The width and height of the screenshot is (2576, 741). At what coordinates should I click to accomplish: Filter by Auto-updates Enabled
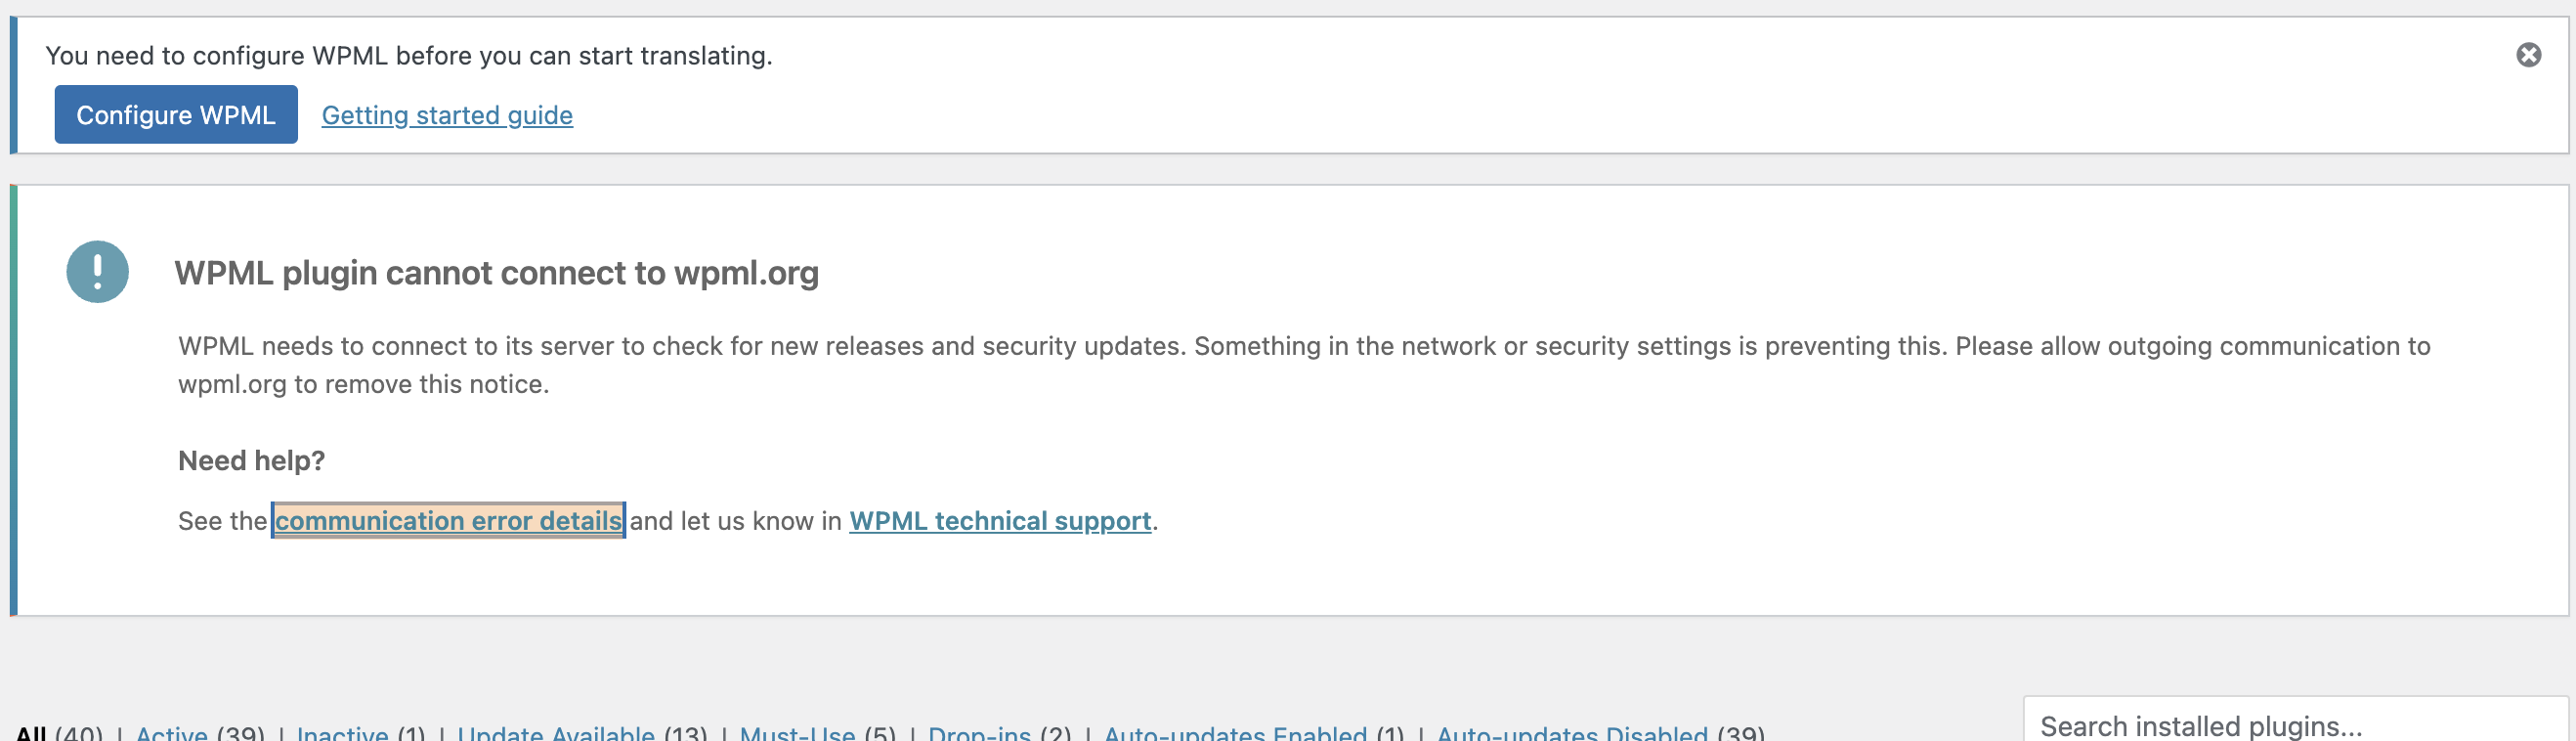pyautogui.click(x=1235, y=732)
